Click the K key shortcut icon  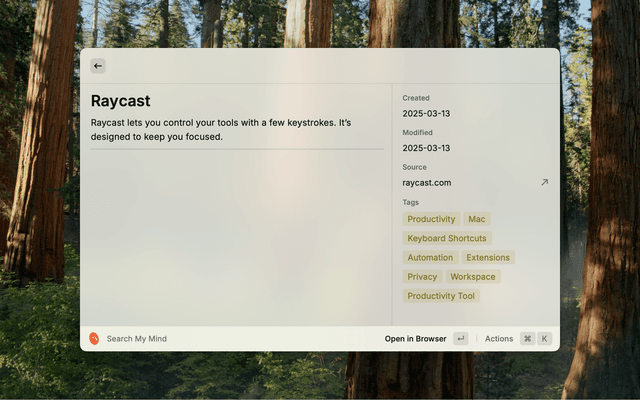(545, 339)
